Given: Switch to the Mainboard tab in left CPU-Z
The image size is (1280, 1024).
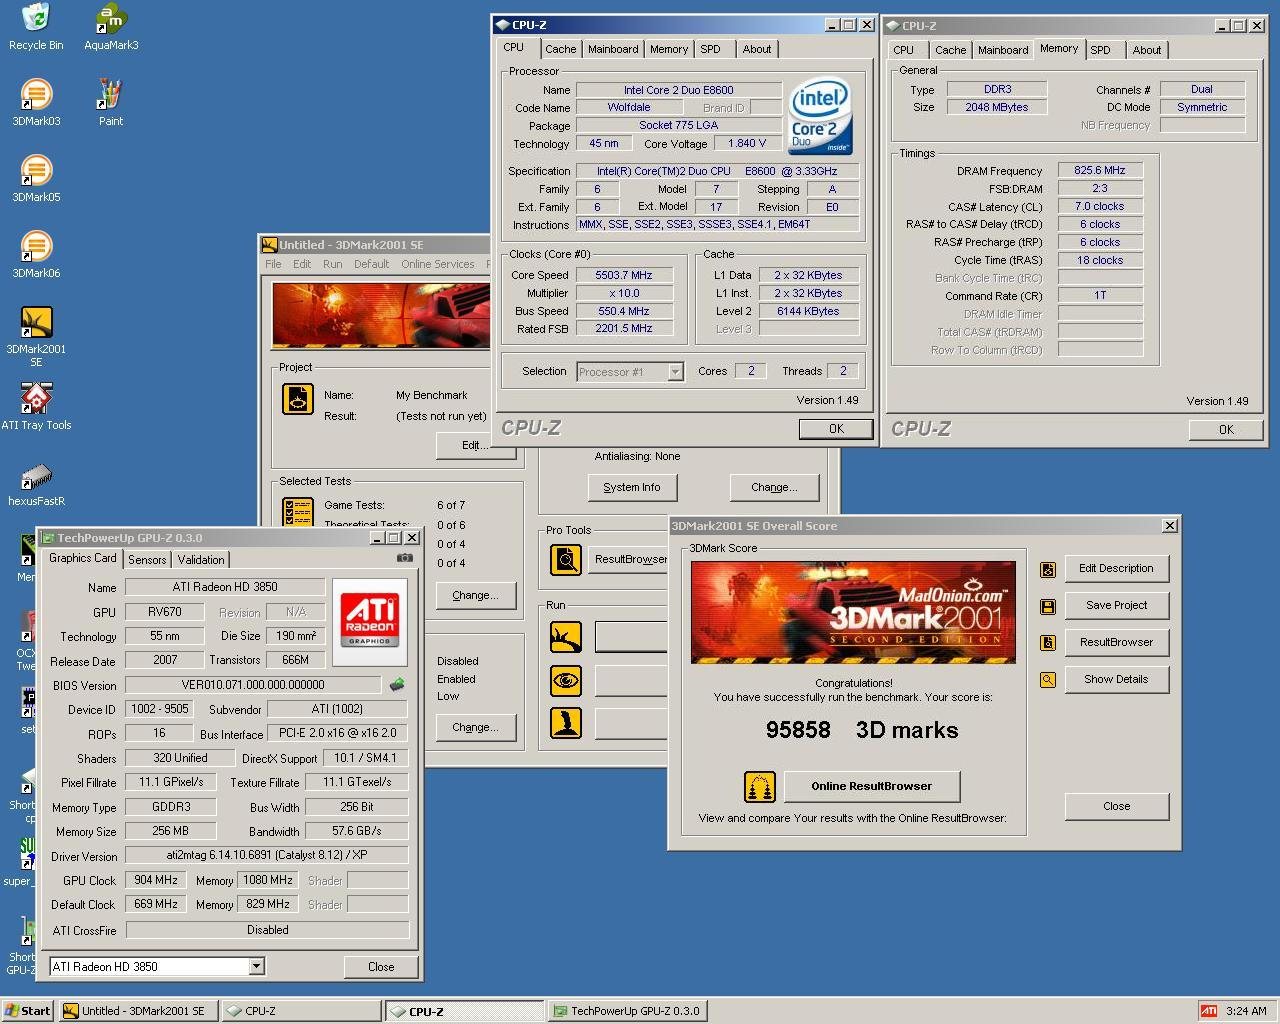Looking at the screenshot, I should (613, 49).
